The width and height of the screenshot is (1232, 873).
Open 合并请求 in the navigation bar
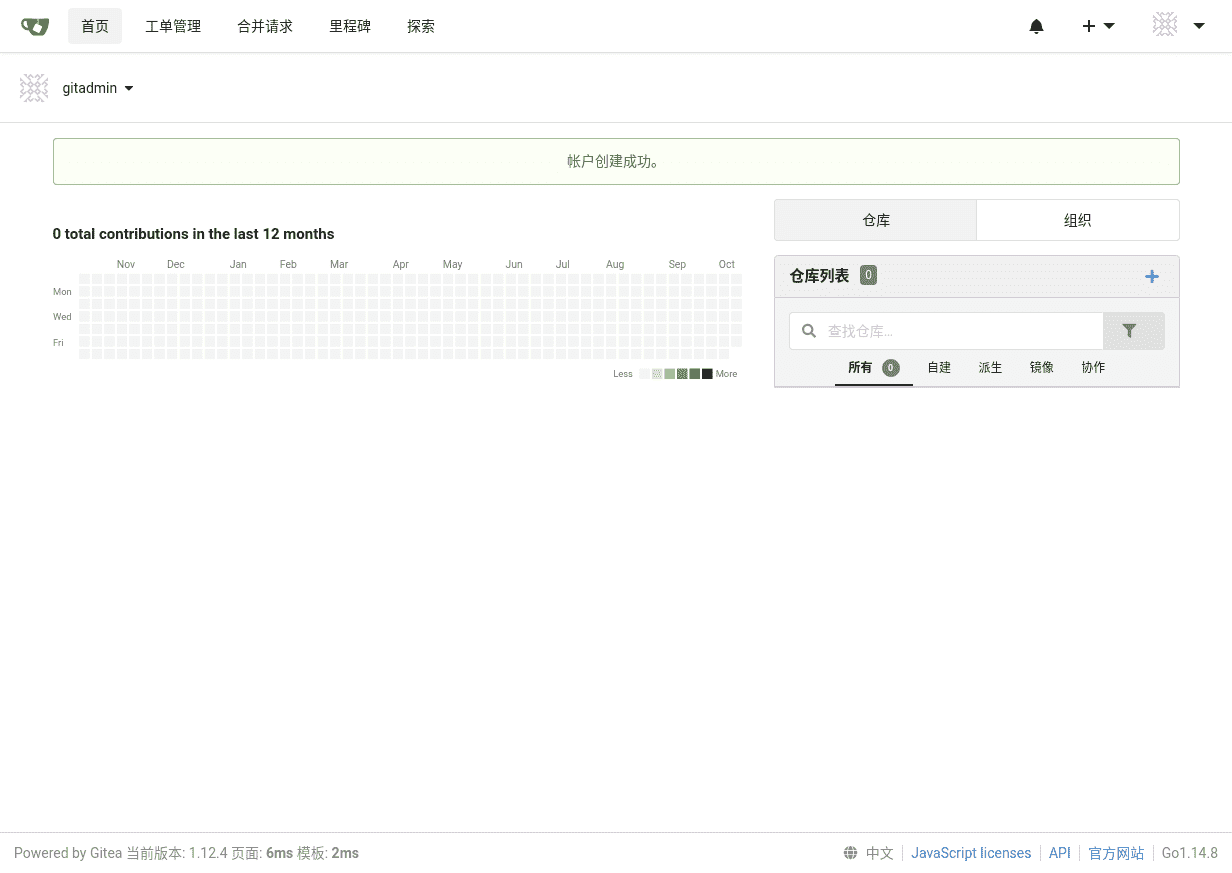[x=265, y=26]
